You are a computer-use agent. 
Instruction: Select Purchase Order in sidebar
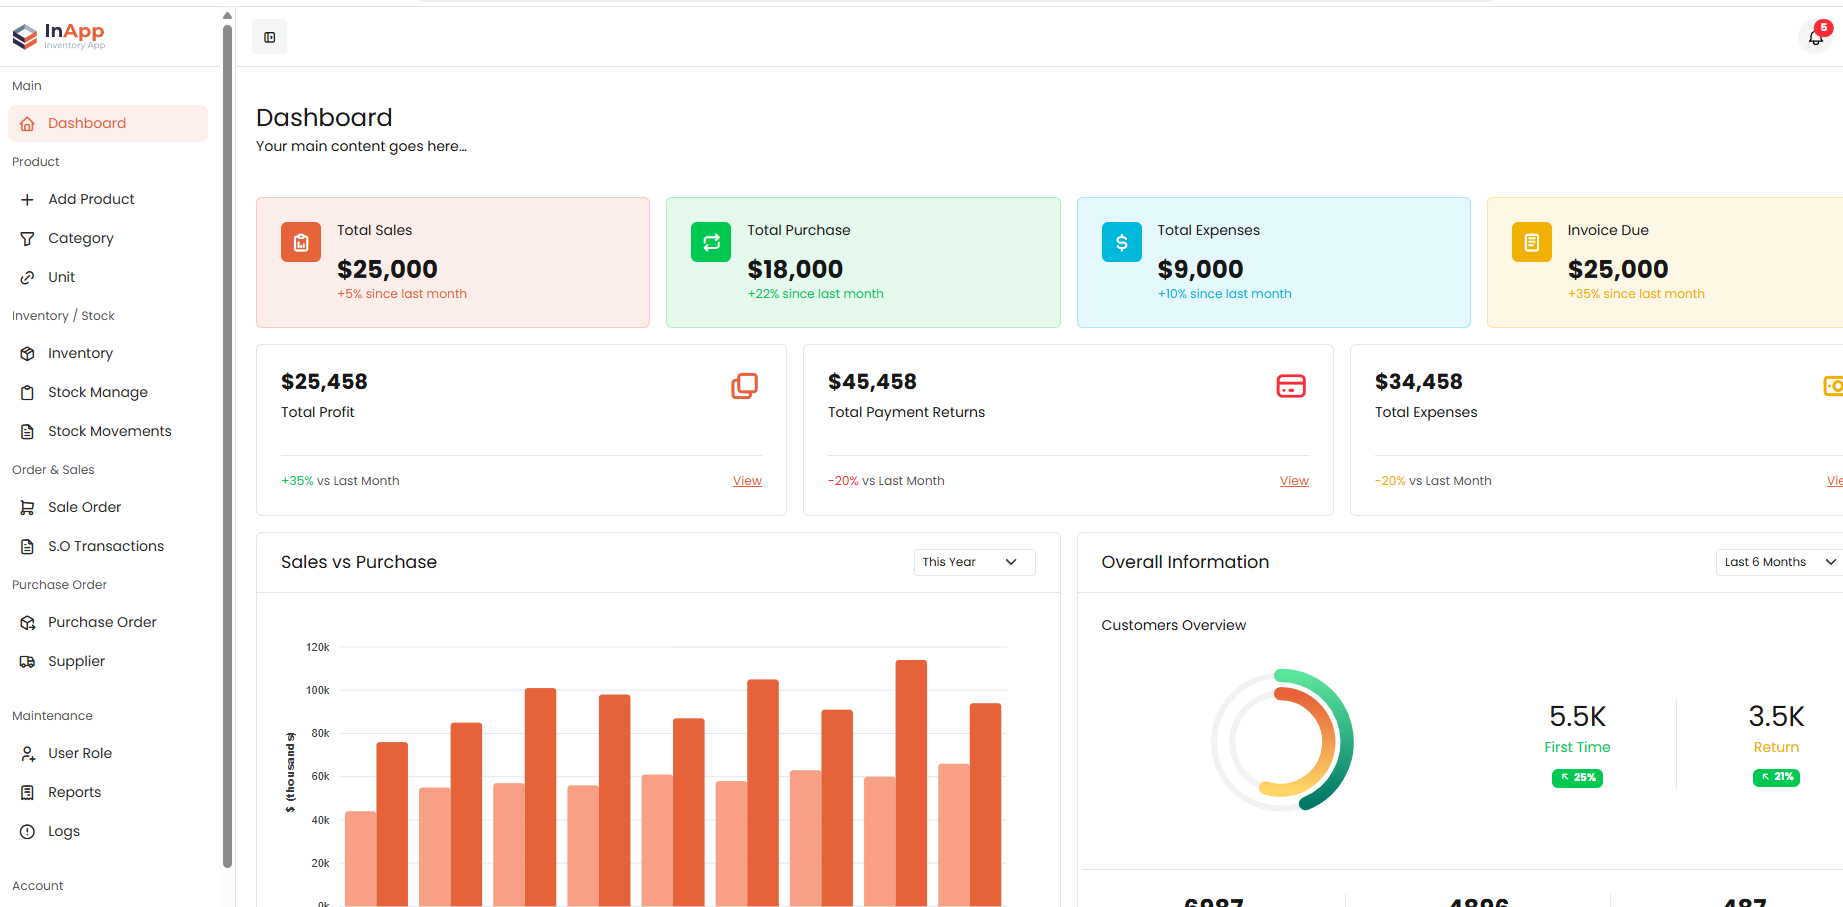coord(102,622)
